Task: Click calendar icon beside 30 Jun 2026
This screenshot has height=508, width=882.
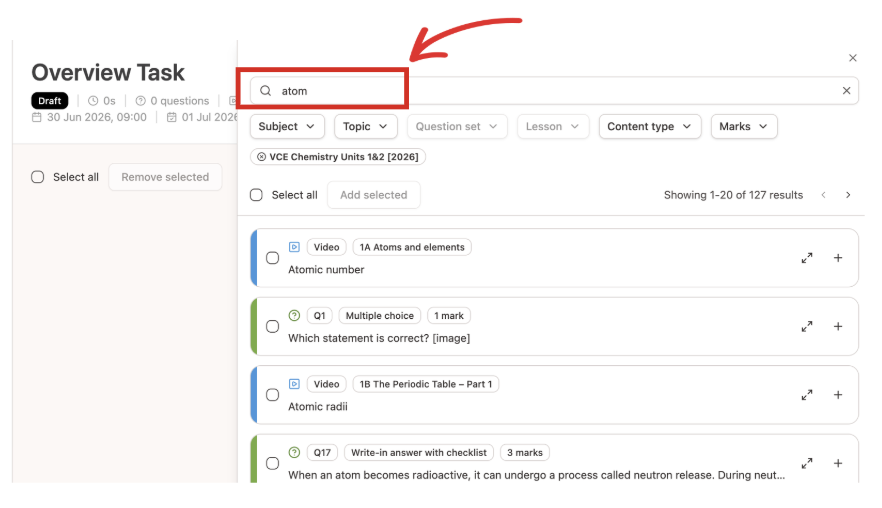Action: coord(37,117)
